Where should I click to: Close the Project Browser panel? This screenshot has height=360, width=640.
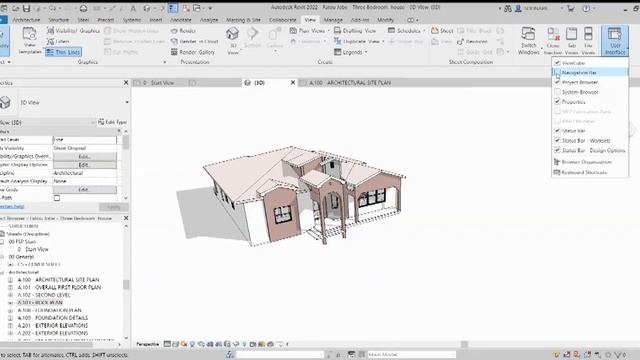pos(126,218)
